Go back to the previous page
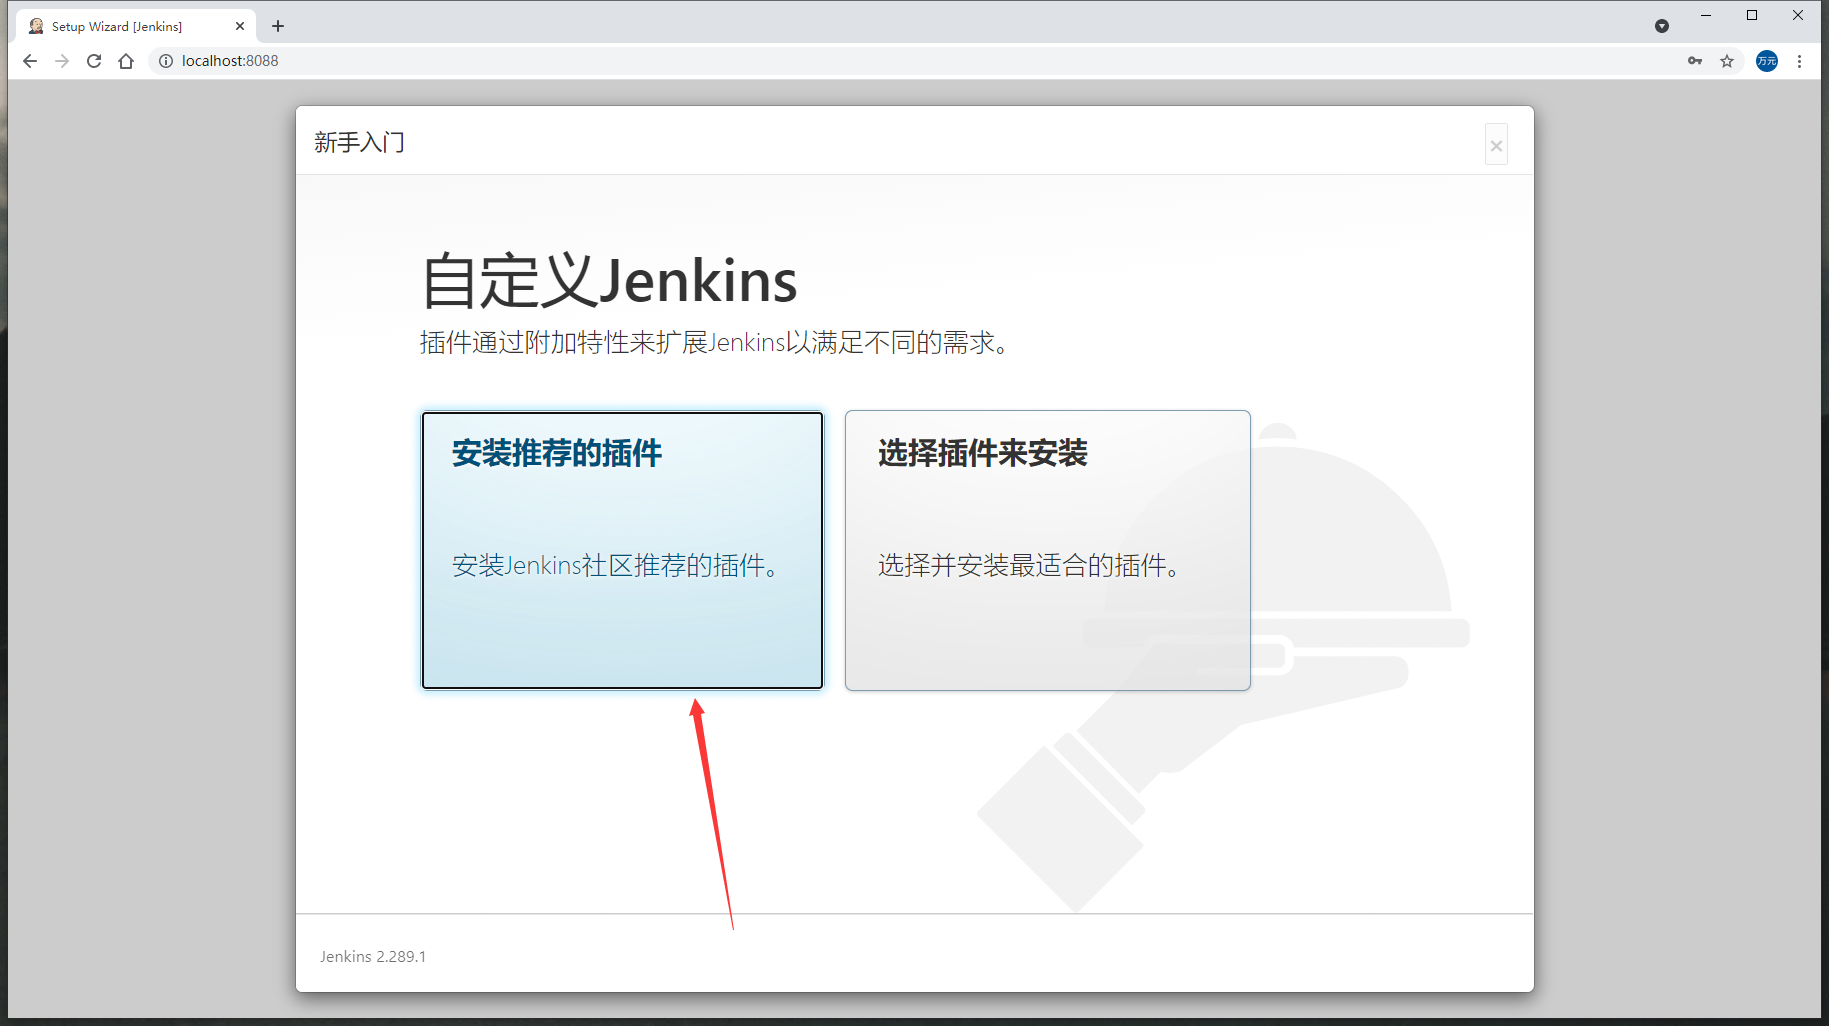 point(30,61)
